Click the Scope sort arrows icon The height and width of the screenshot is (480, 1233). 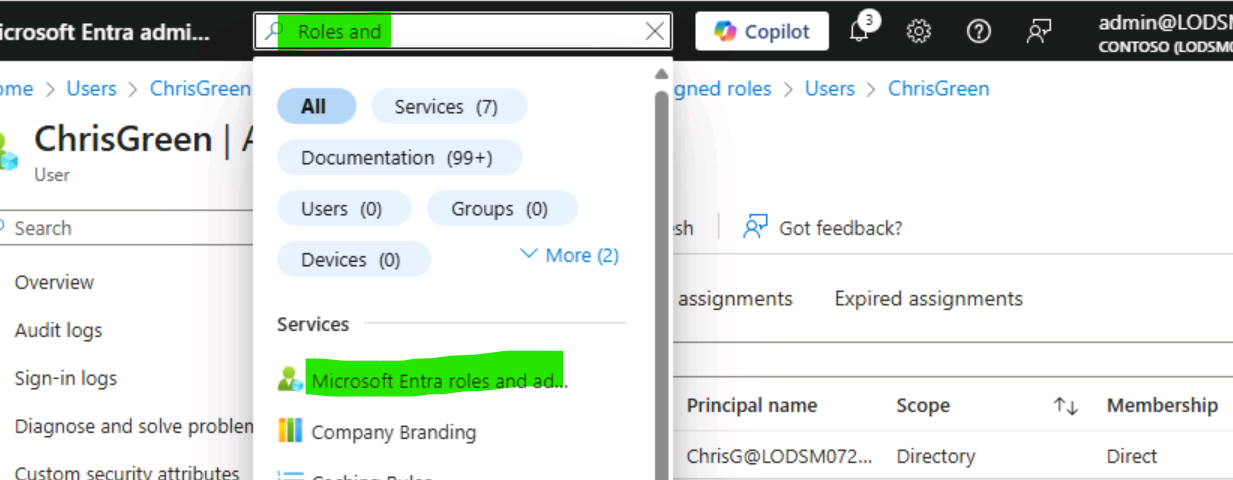[1066, 406]
